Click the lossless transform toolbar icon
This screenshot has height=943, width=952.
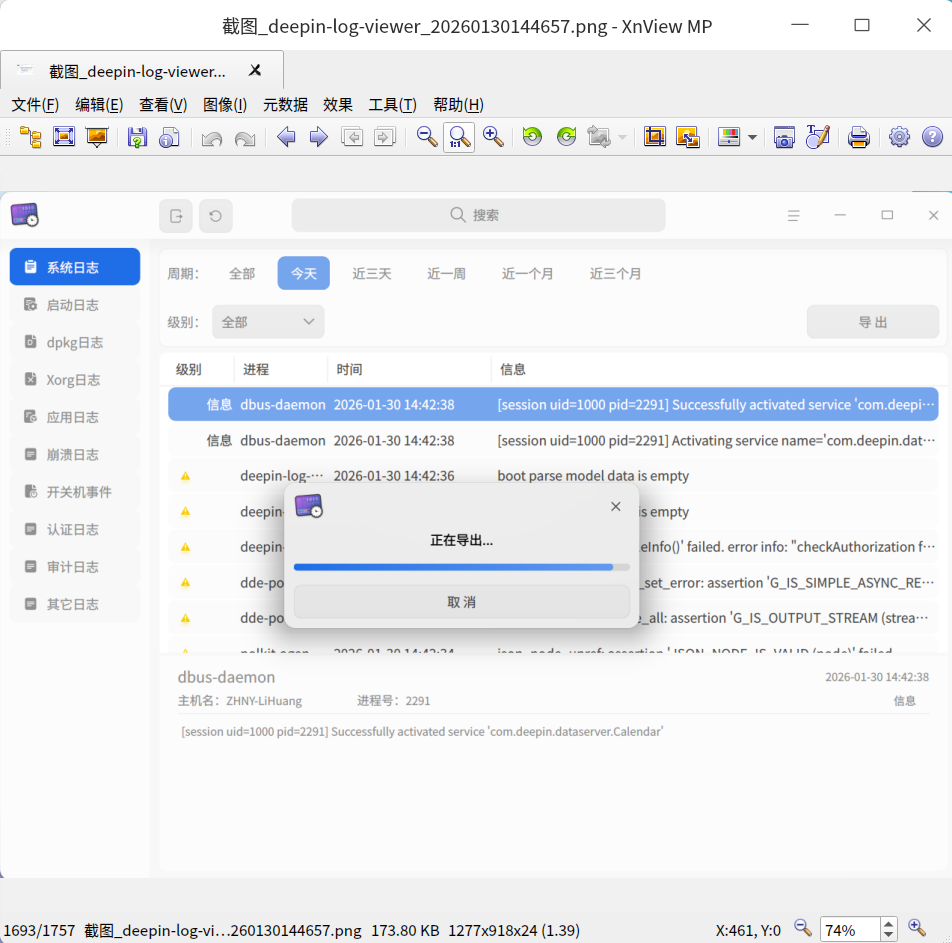599,137
